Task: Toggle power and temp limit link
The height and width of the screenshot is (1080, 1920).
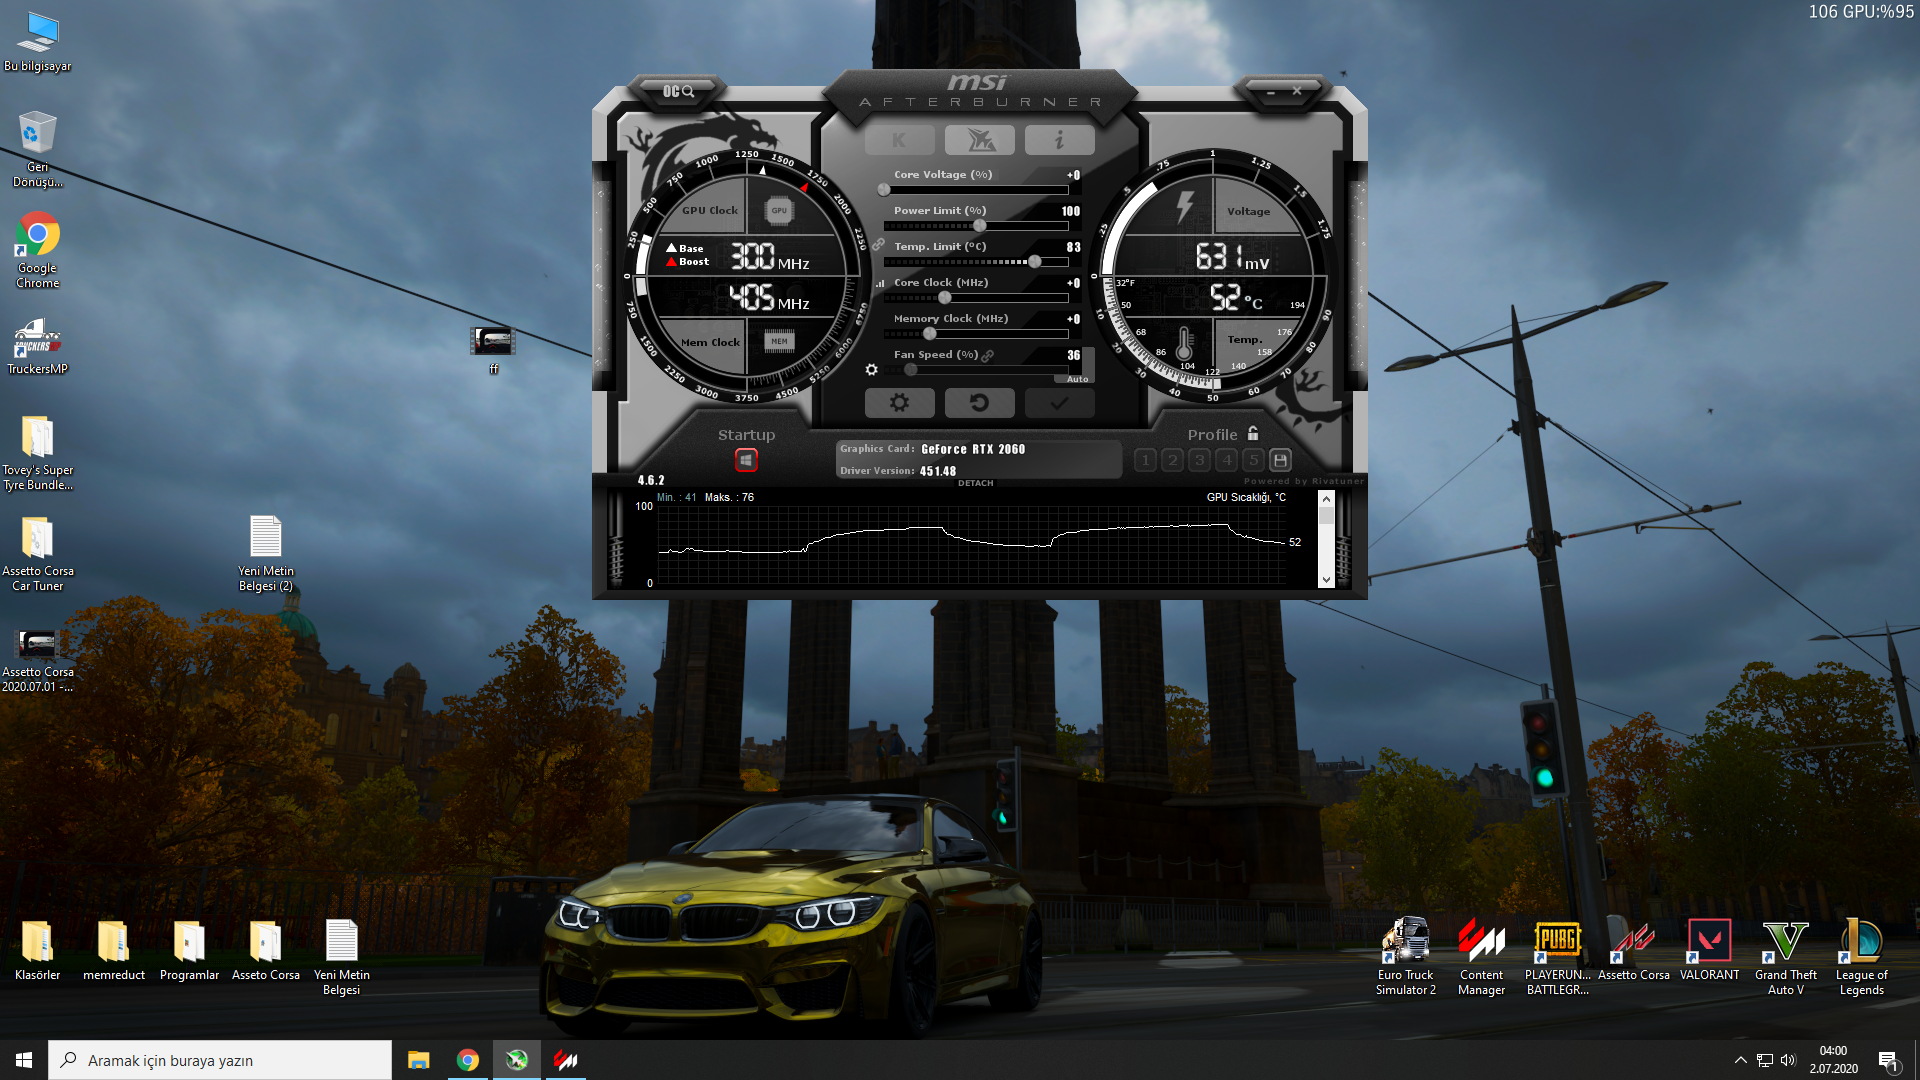Action: click(x=878, y=245)
